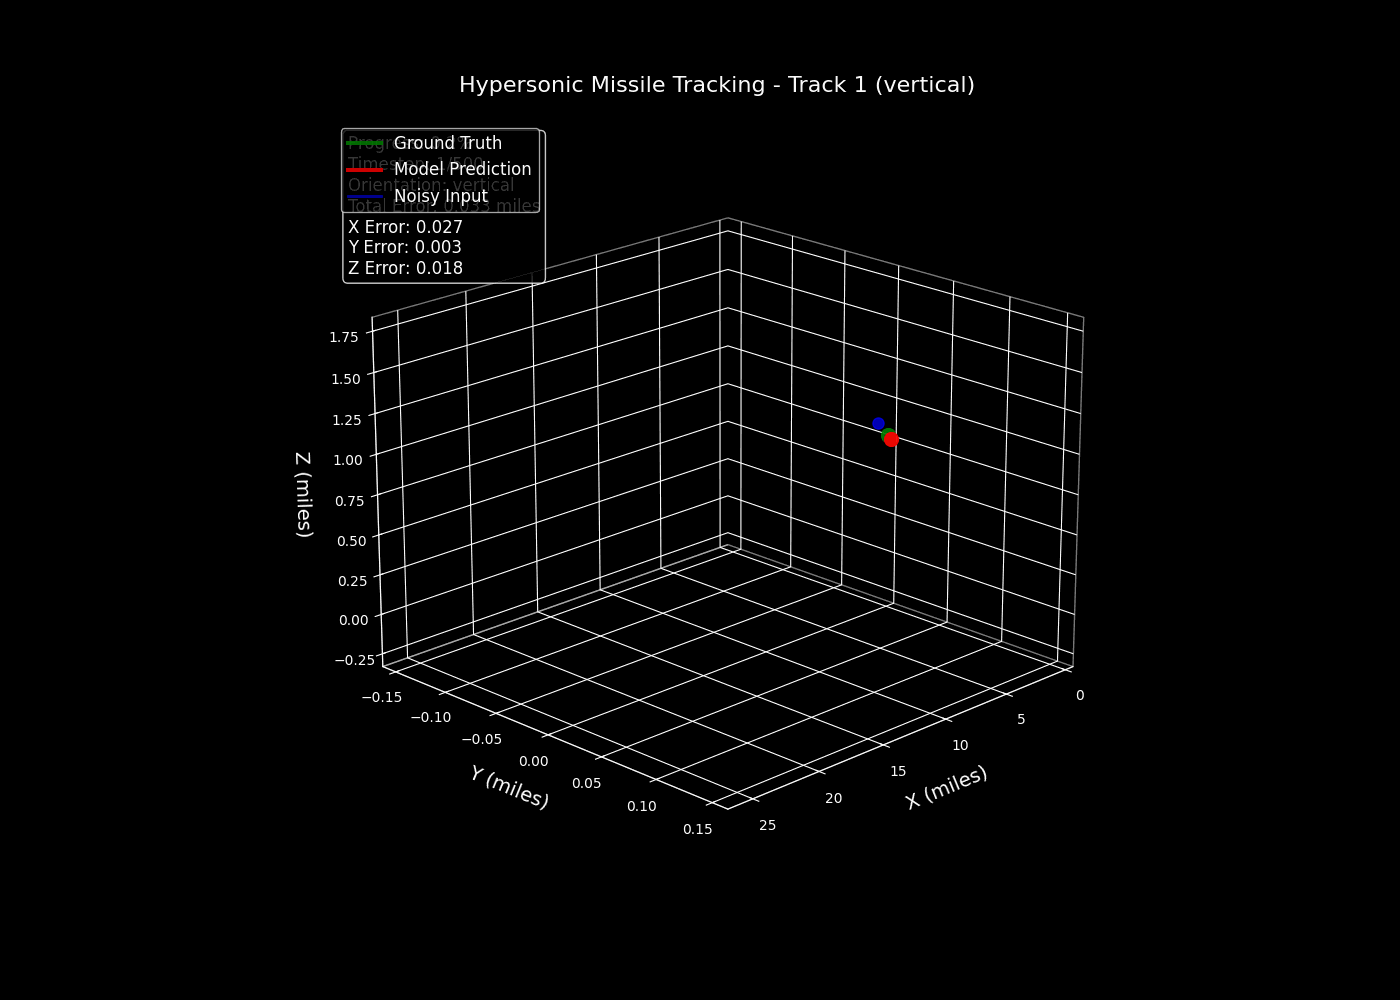Click the X Error: 0.027 readout

click(x=405, y=227)
